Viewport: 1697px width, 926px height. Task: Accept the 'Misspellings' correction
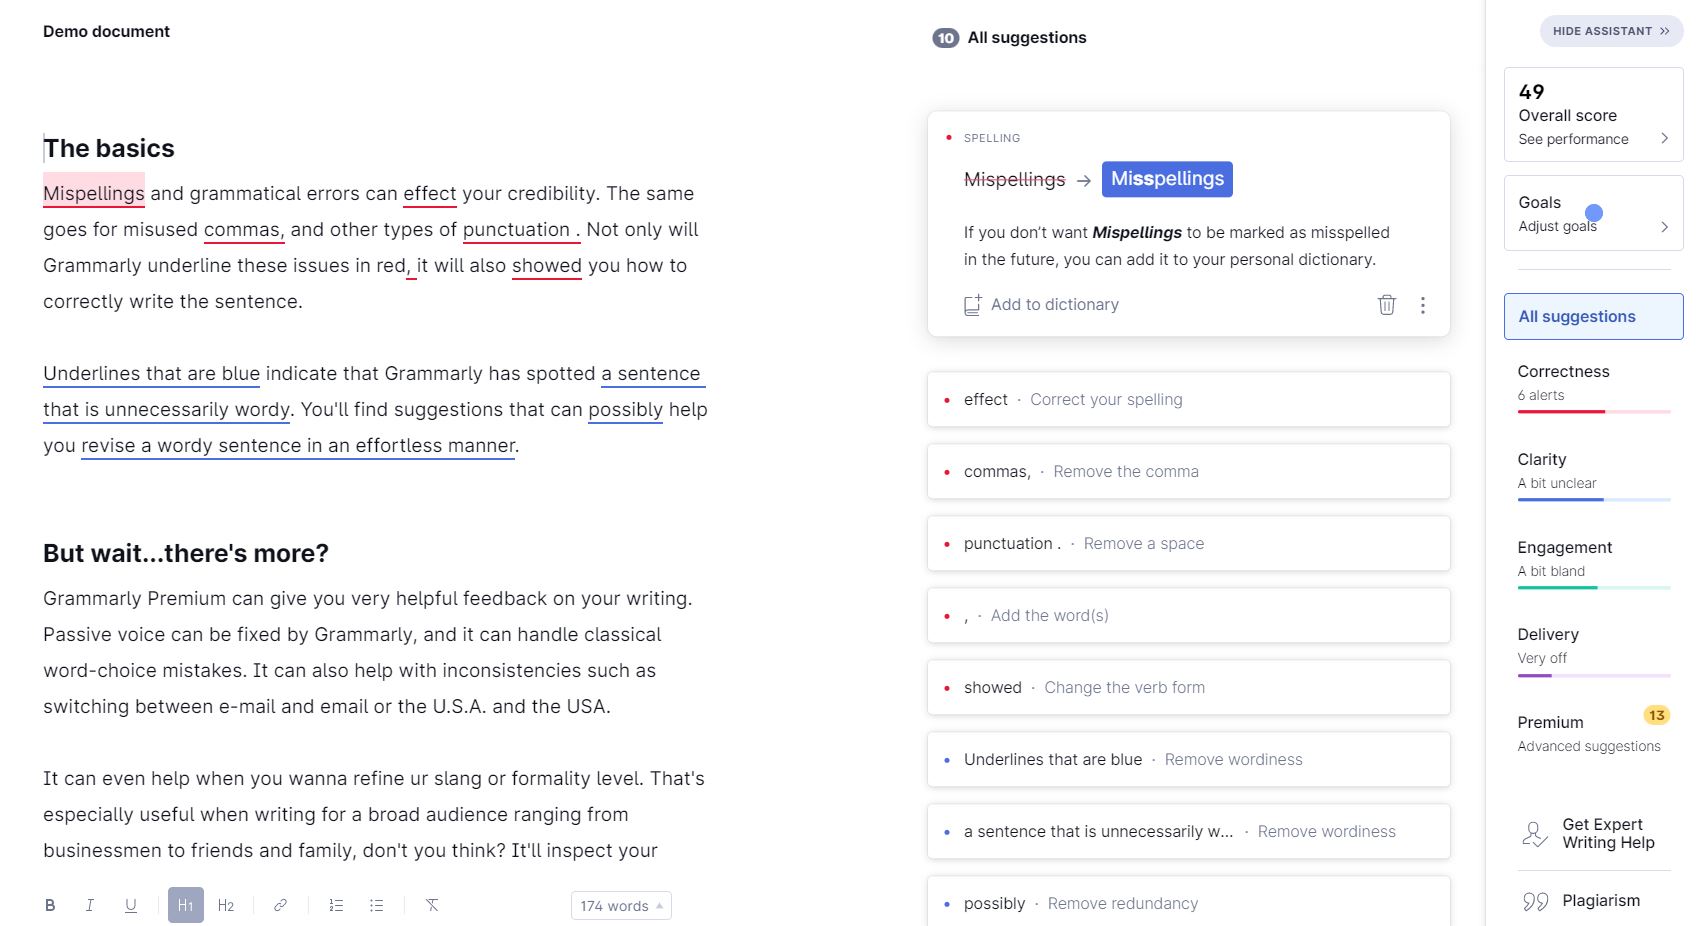click(1167, 179)
